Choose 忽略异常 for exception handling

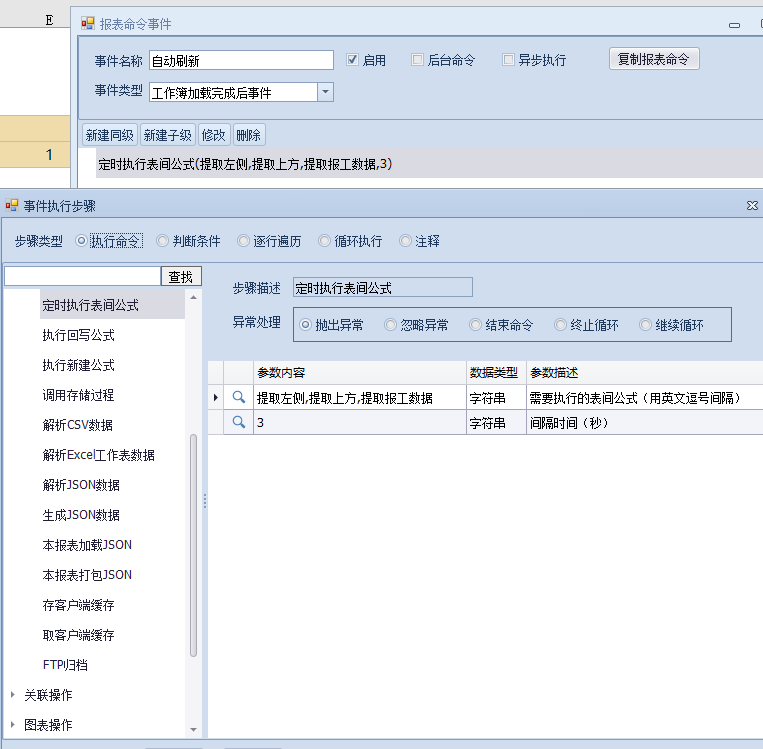click(391, 325)
